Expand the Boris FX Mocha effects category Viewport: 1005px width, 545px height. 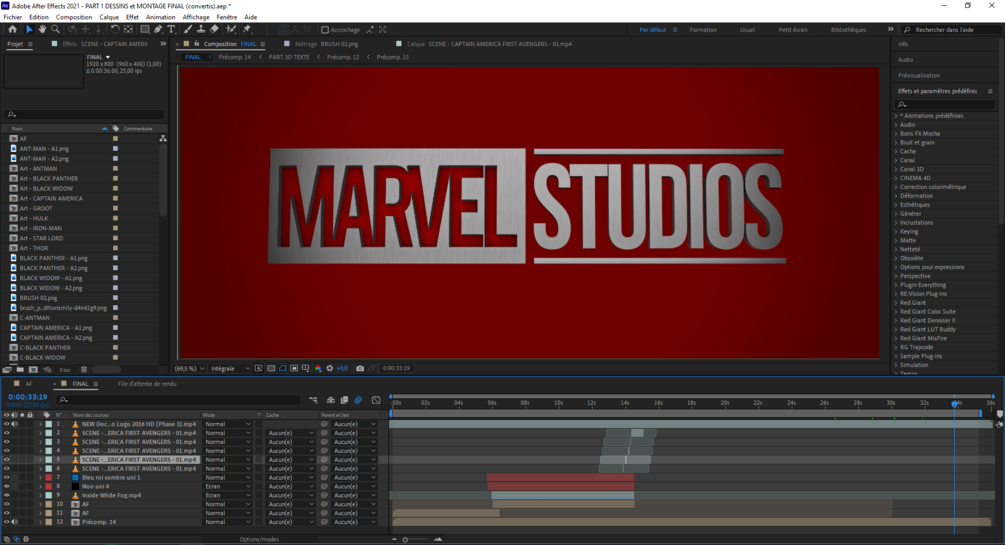coord(896,134)
